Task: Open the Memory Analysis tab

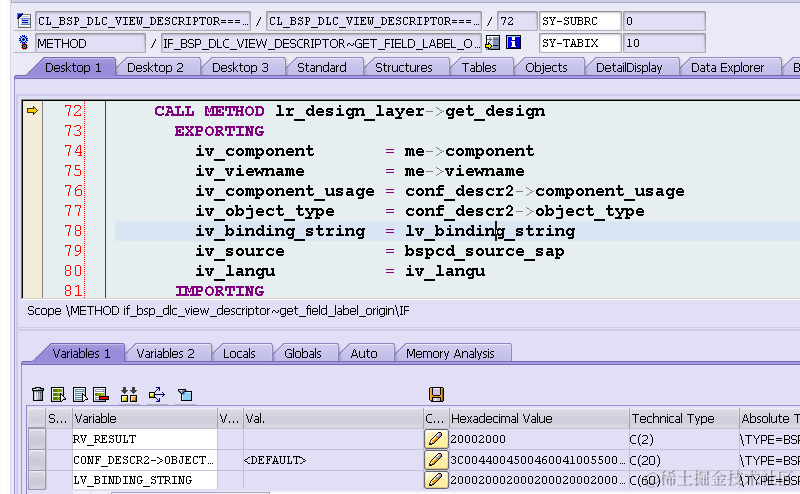Action: (450, 353)
